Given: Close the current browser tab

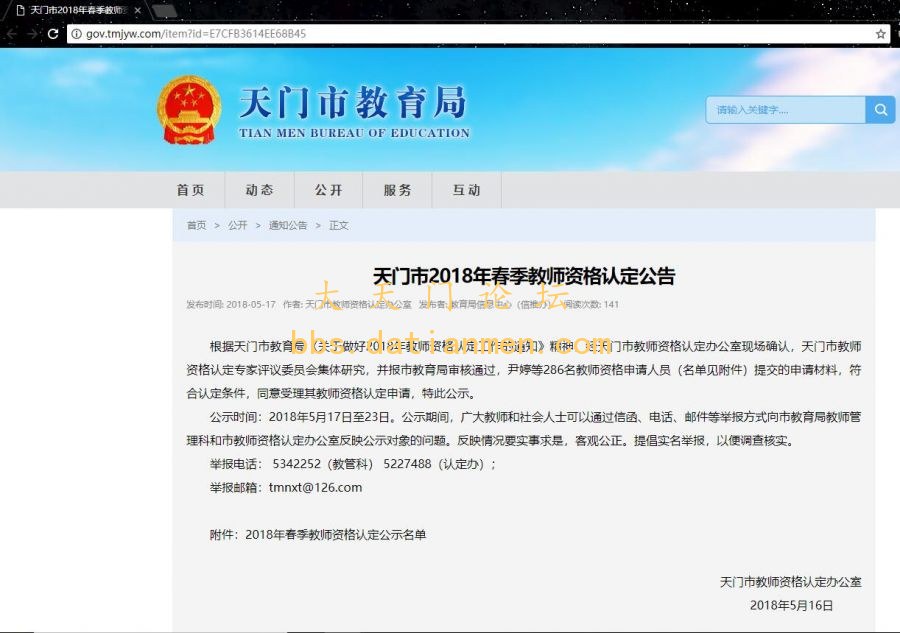Looking at the screenshot, I should [x=137, y=10].
